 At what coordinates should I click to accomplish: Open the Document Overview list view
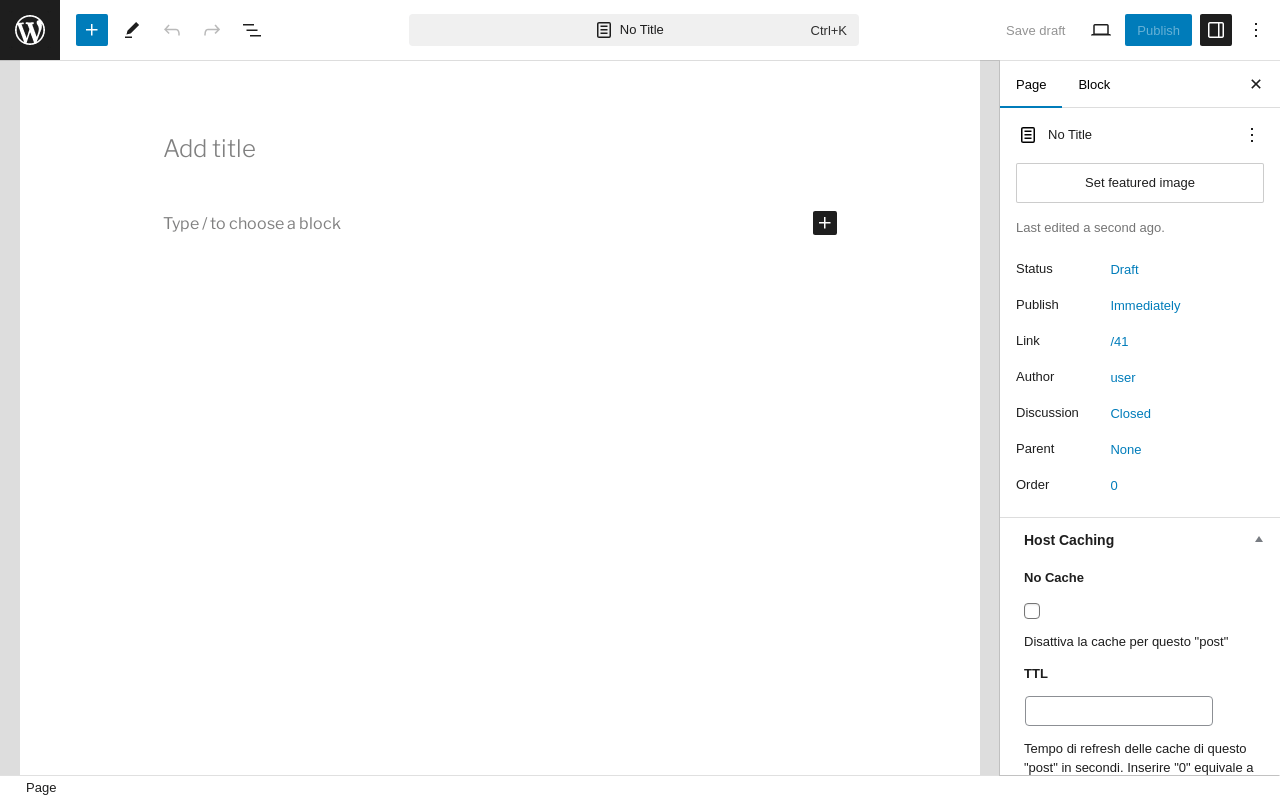pyautogui.click(x=252, y=30)
